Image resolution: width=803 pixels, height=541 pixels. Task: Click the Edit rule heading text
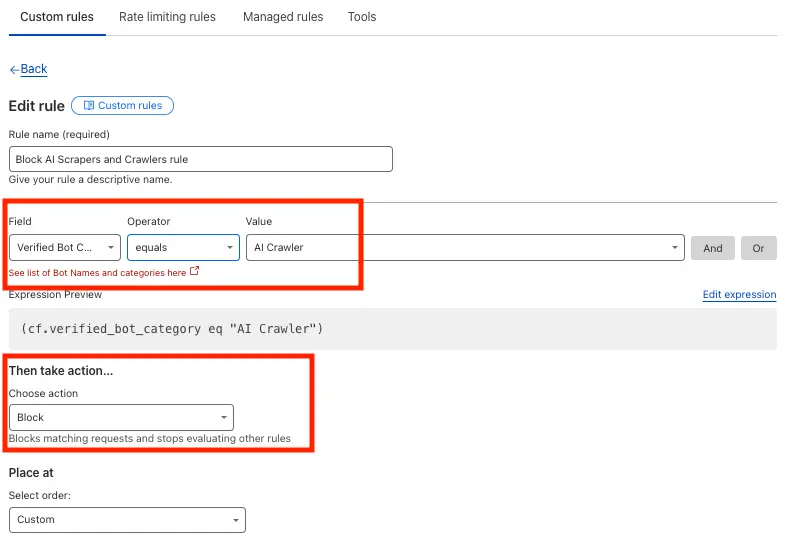tap(37, 106)
